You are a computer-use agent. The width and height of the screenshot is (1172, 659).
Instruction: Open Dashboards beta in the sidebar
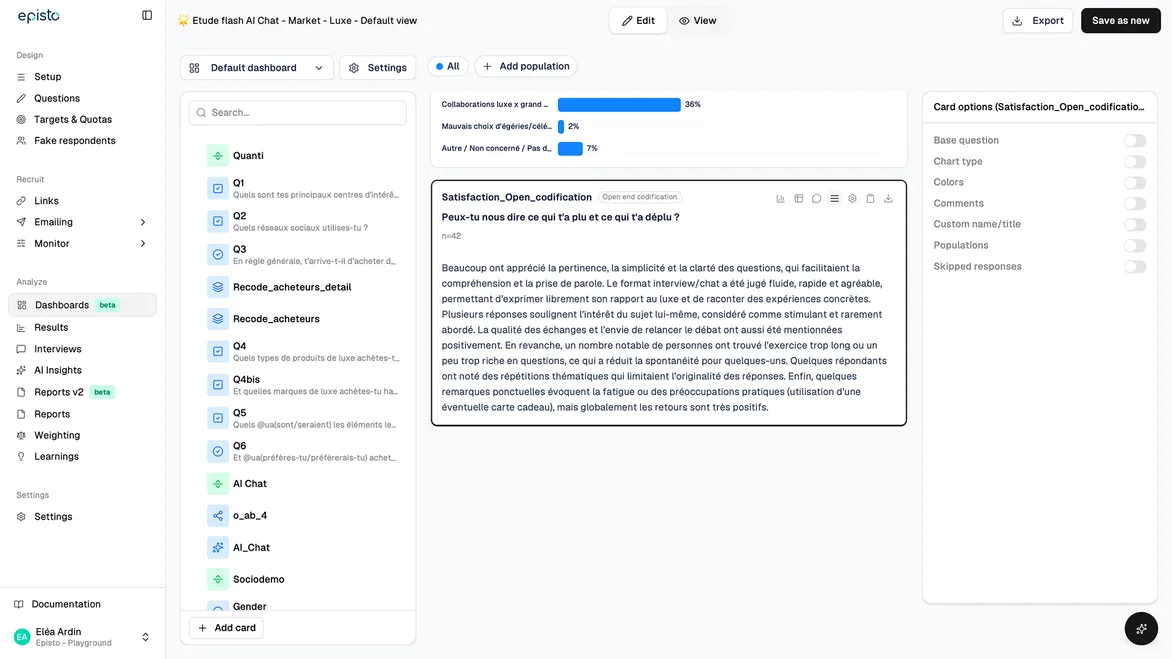(82, 305)
